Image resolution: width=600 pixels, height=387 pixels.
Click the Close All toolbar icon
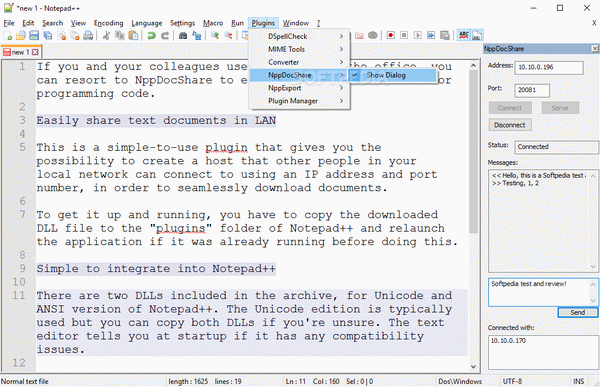(x=75, y=36)
